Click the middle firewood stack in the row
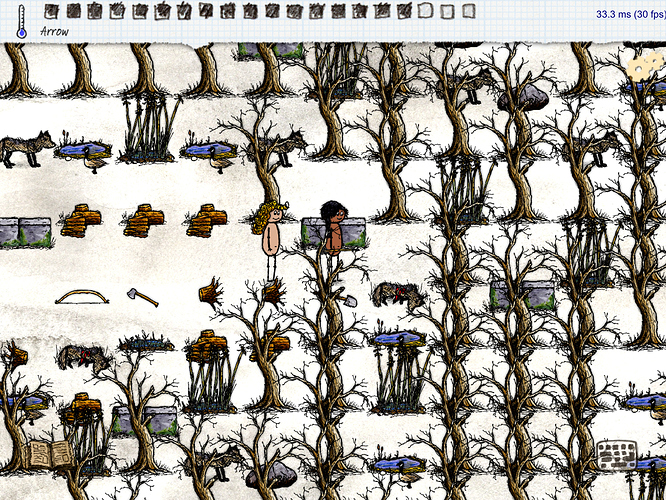666x500 pixels. pos(144,220)
